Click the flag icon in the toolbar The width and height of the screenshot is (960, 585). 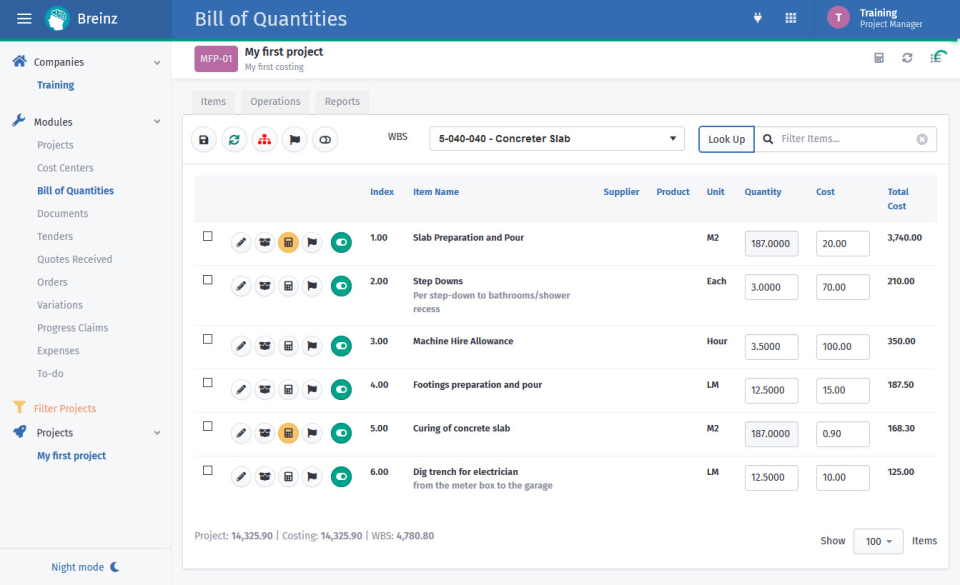294,139
